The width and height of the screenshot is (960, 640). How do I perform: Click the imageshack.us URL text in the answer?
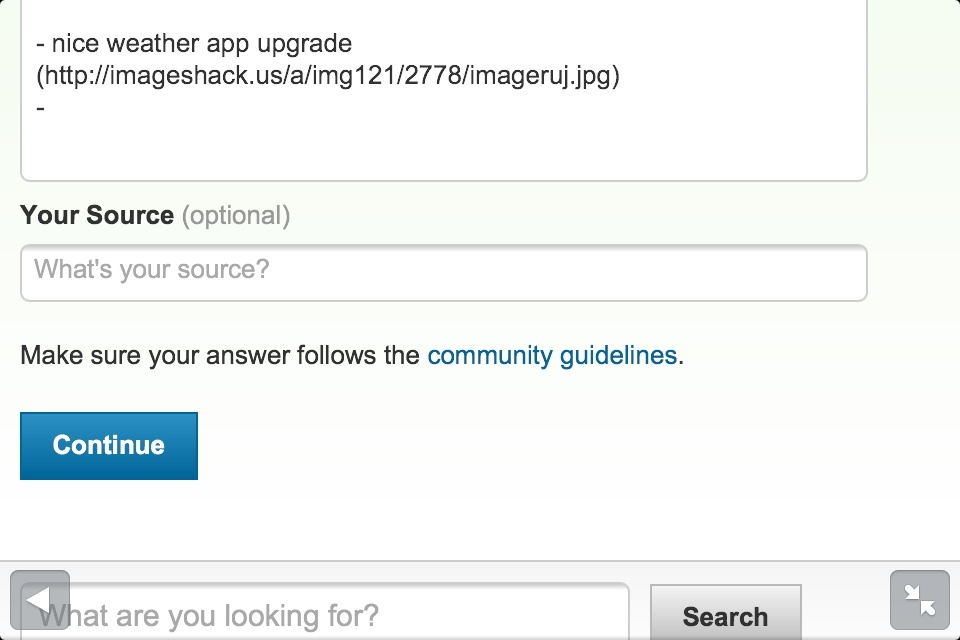click(x=328, y=76)
